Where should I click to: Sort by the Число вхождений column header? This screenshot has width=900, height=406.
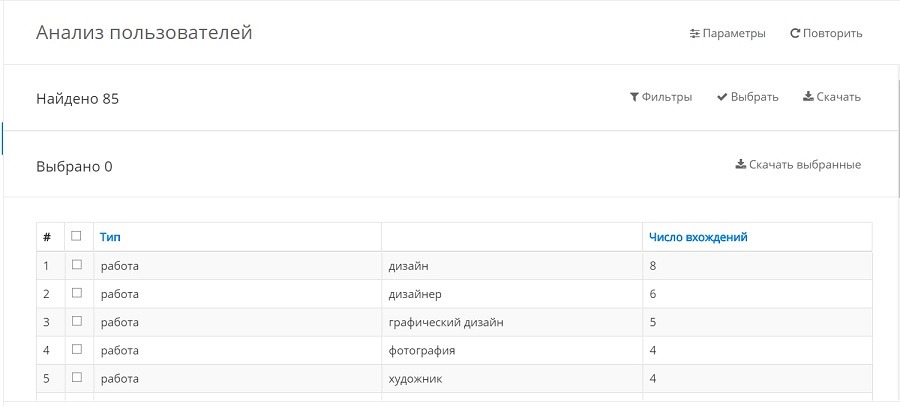698,237
